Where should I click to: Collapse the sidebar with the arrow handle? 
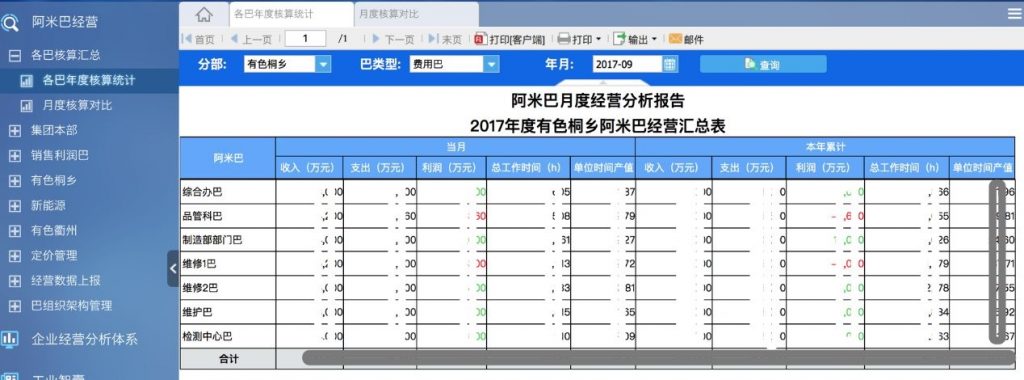pyautogui.click(x=173, y=268)
